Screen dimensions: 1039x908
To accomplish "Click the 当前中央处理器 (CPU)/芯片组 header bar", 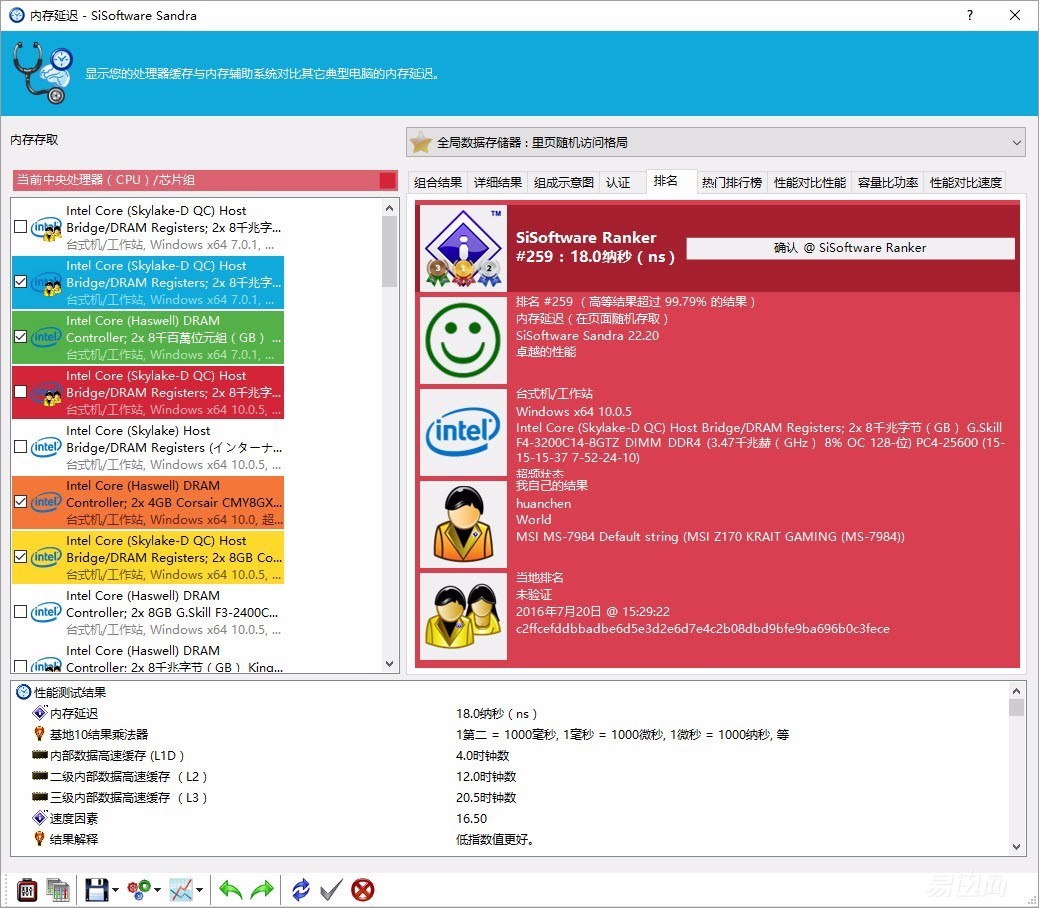I will [205, 180].
